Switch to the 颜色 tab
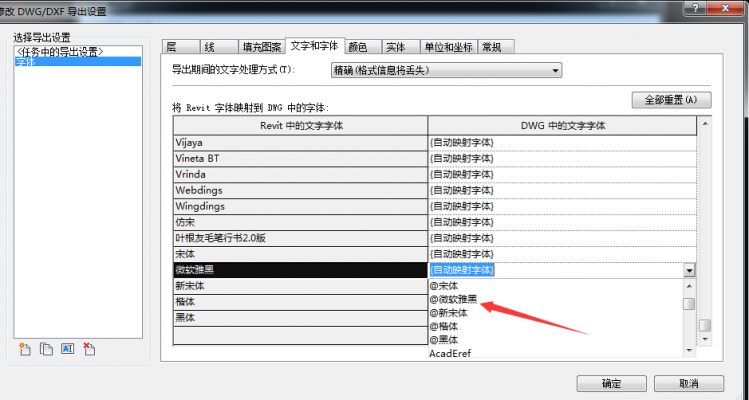The height and width of the screenshot is (400, 749). 363,47
